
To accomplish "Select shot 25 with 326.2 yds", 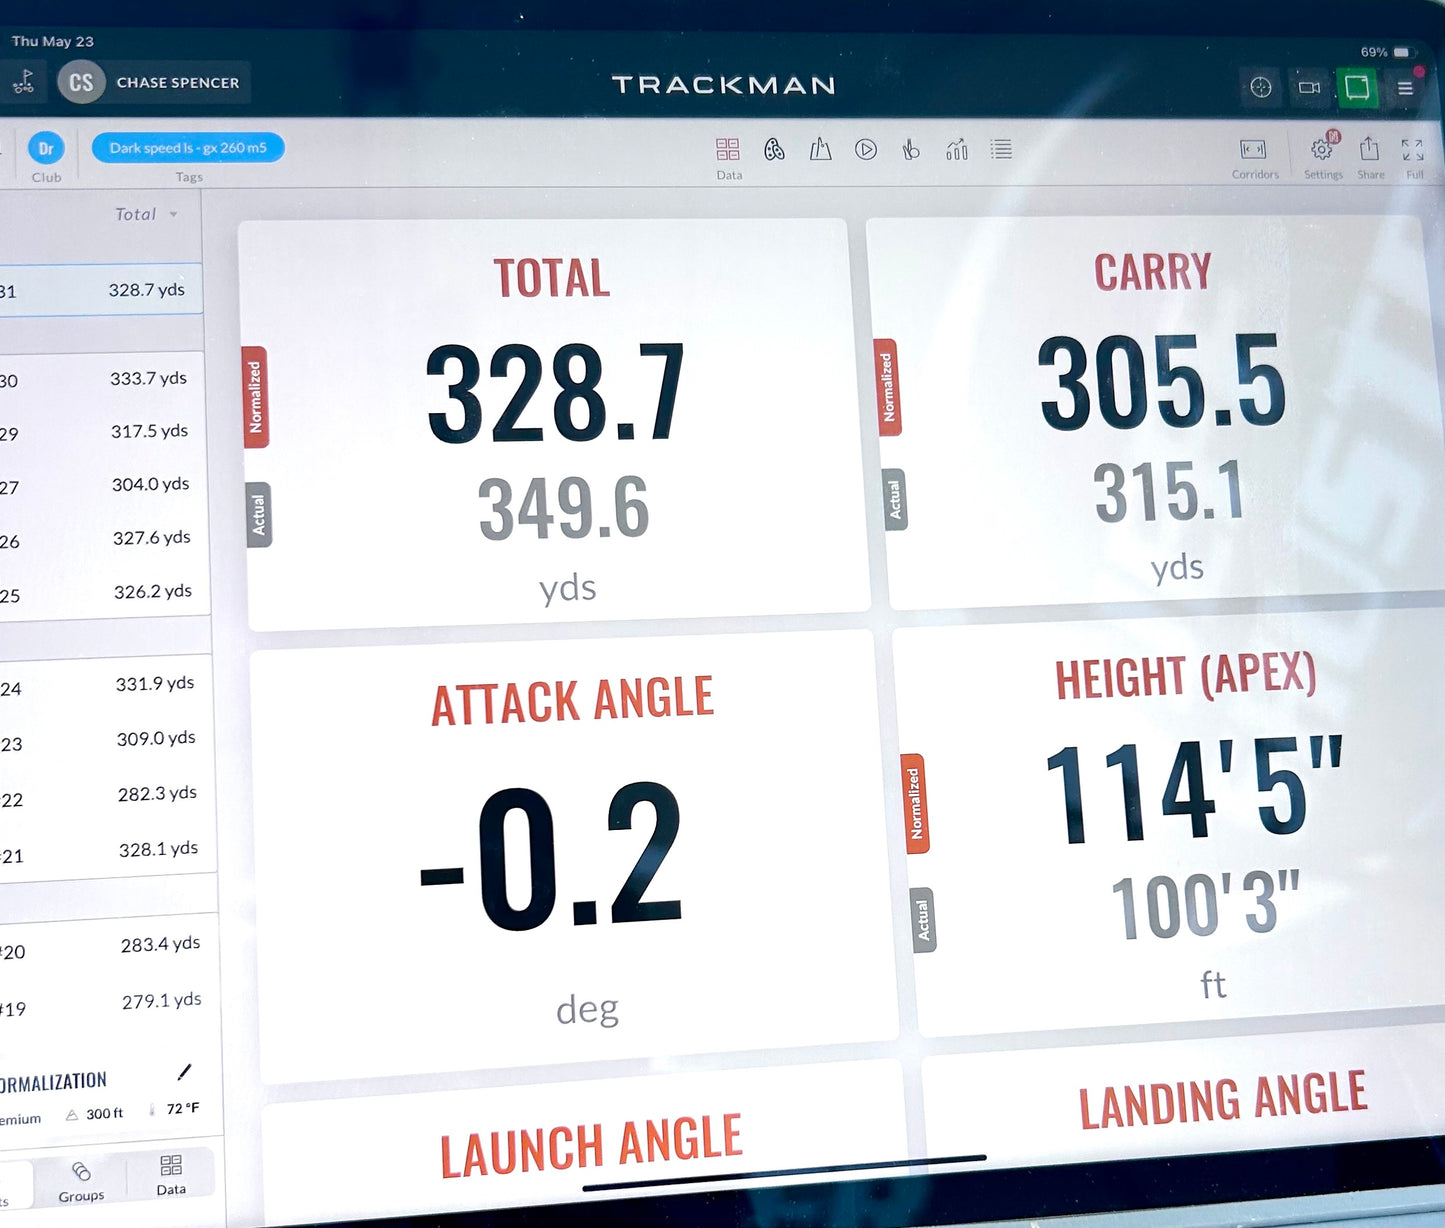I will 105,593.
